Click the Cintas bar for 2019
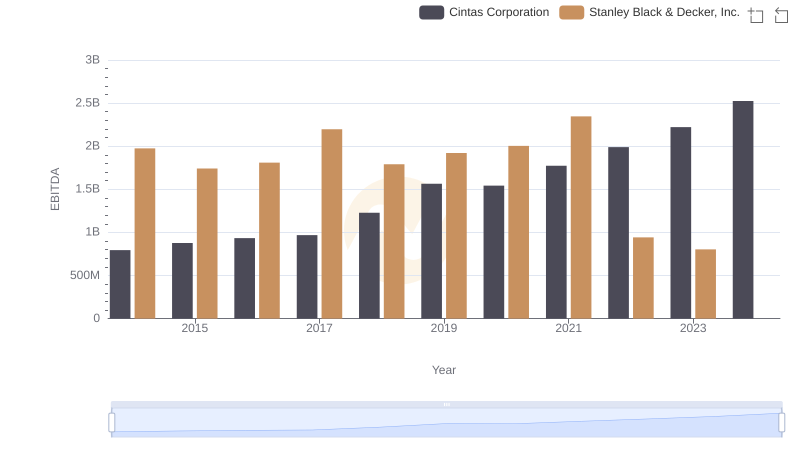The image size is (800, 461). point(432,251)
